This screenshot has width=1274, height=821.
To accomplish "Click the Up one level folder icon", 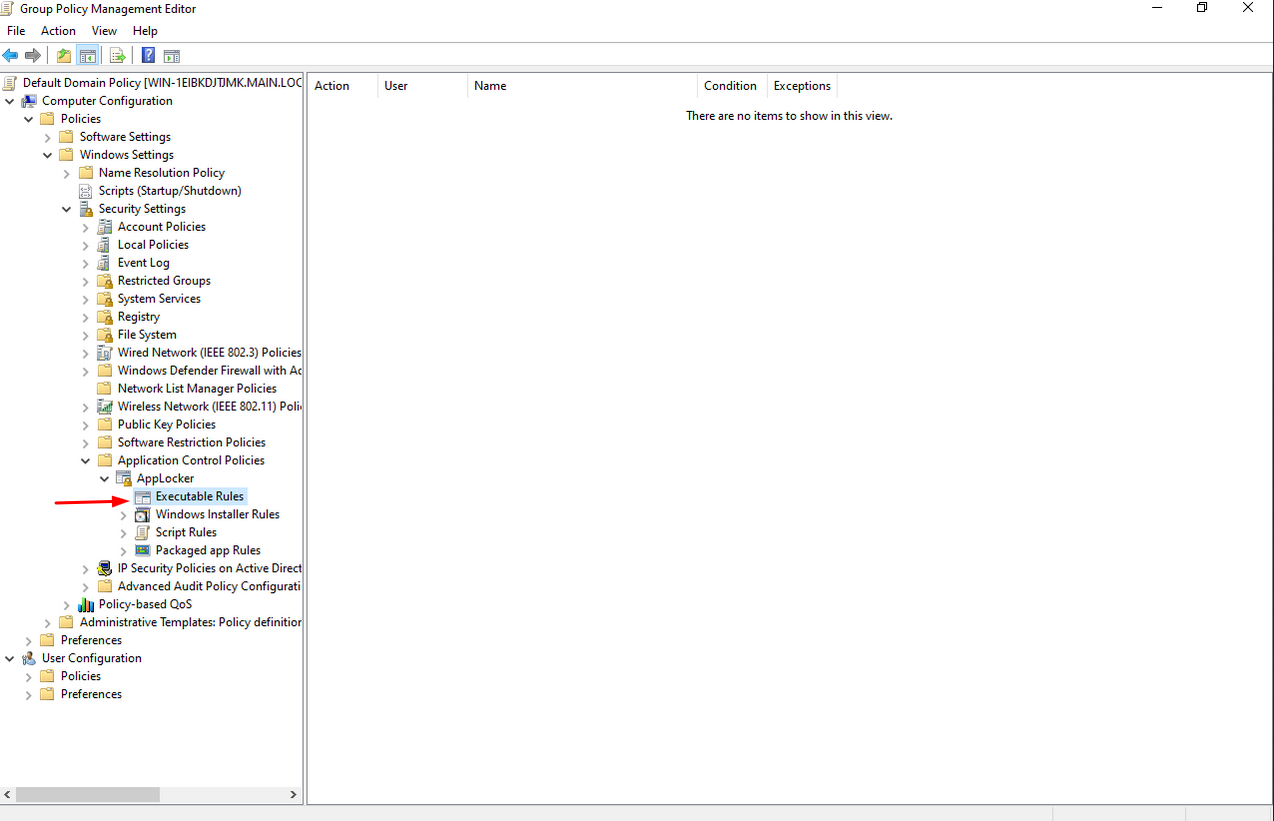I will click(x=64, y=56).
